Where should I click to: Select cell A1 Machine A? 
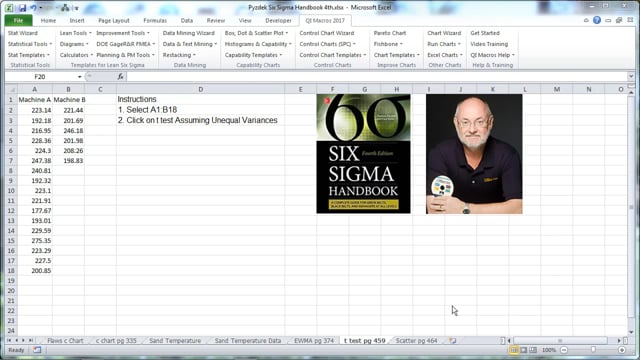point(35,100)
